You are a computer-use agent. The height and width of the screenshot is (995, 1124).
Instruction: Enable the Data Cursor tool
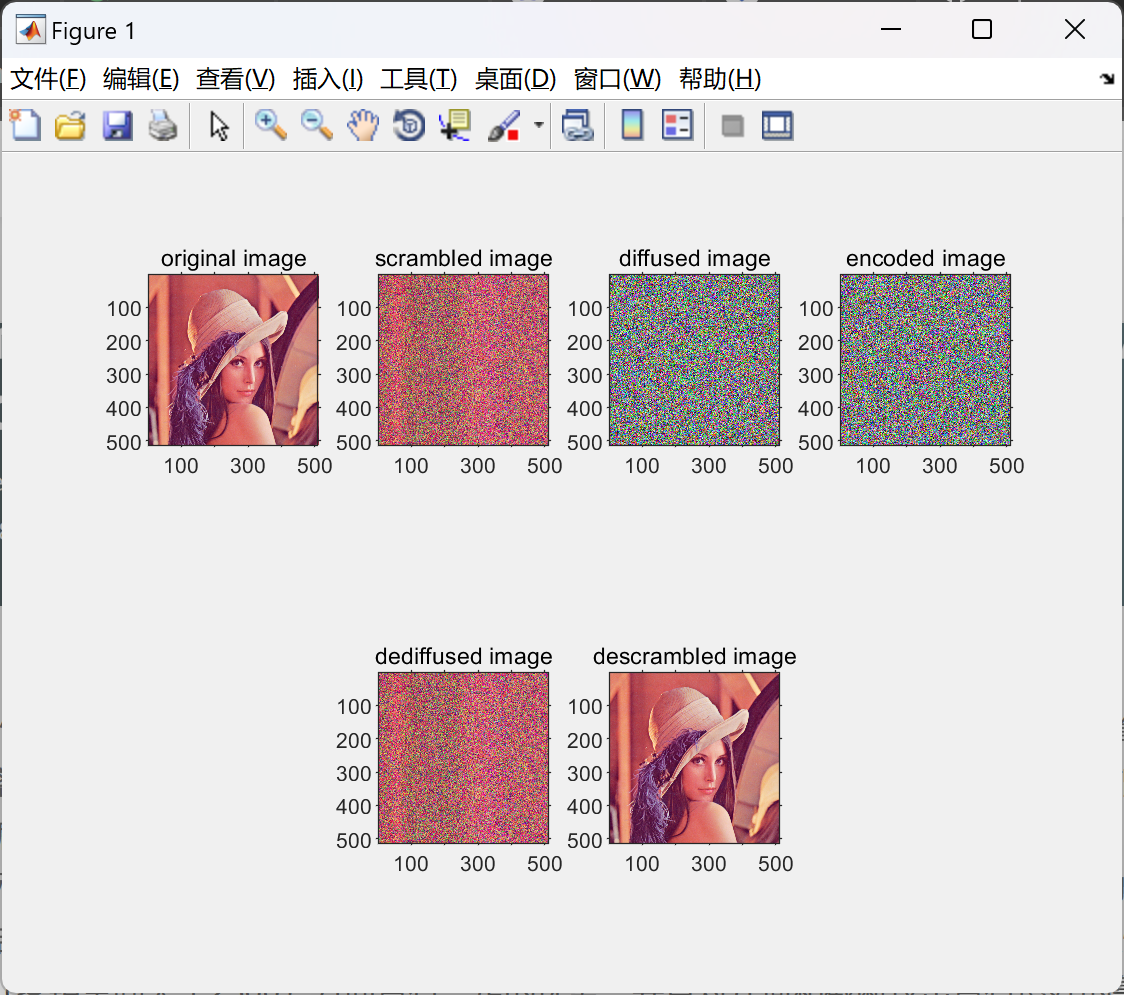click(x=455, y=125)
